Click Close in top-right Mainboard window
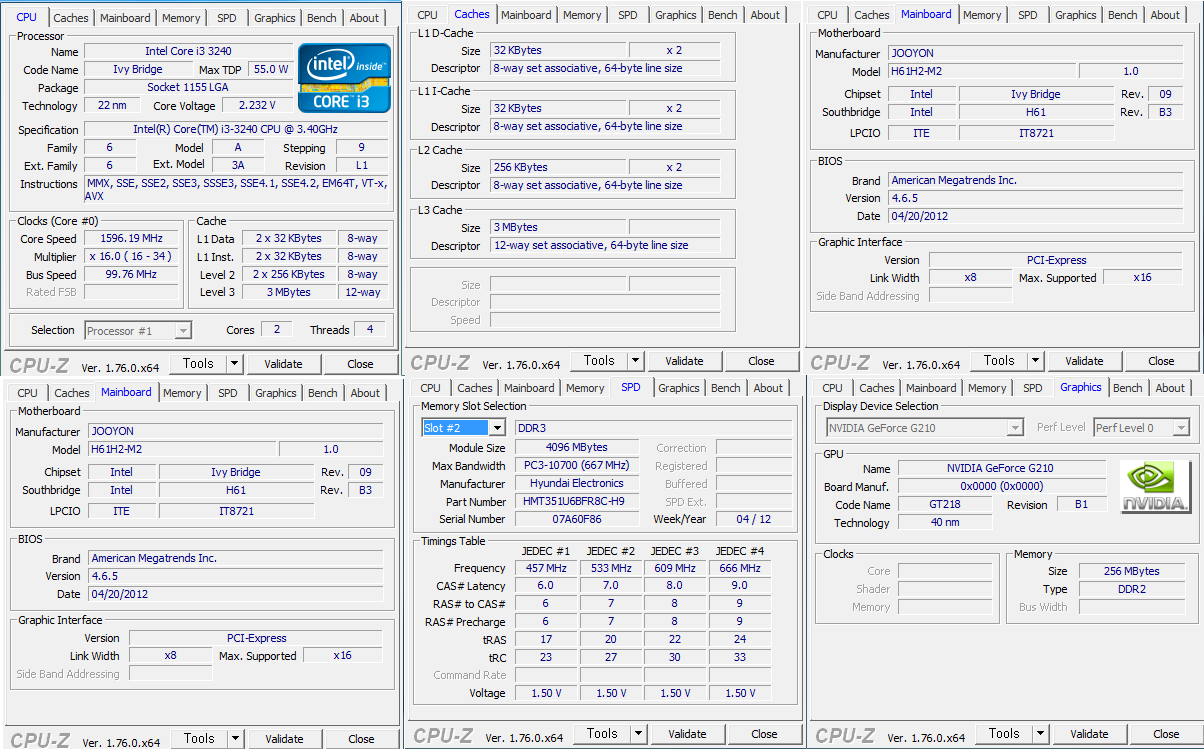 [1161, 361]
